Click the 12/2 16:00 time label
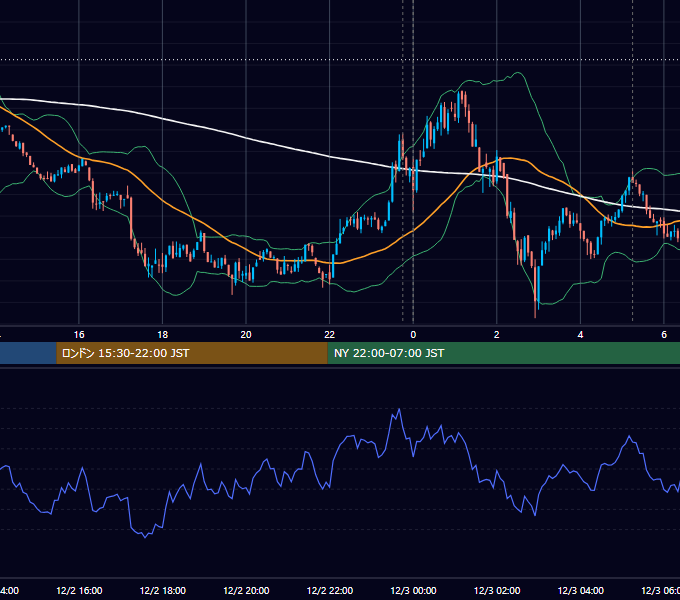 (x=79, y=590)
